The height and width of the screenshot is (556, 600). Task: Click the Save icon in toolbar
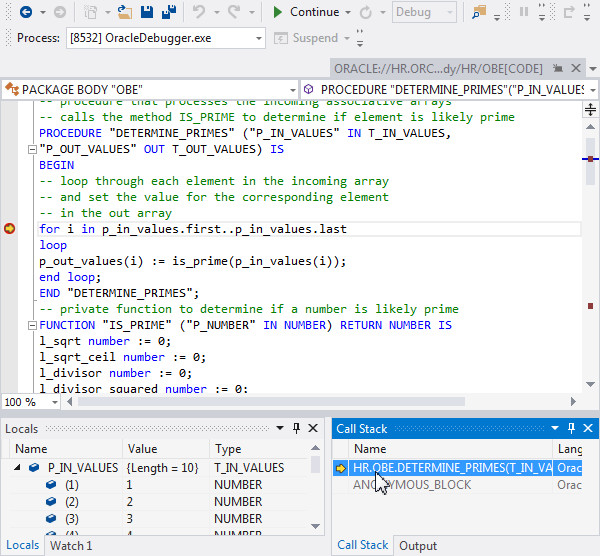[x=148, y=12]
